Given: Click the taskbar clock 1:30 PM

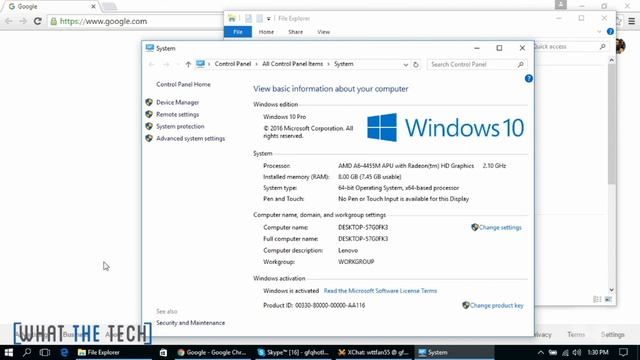Looking at the screenshot, I should click(598, 352).
